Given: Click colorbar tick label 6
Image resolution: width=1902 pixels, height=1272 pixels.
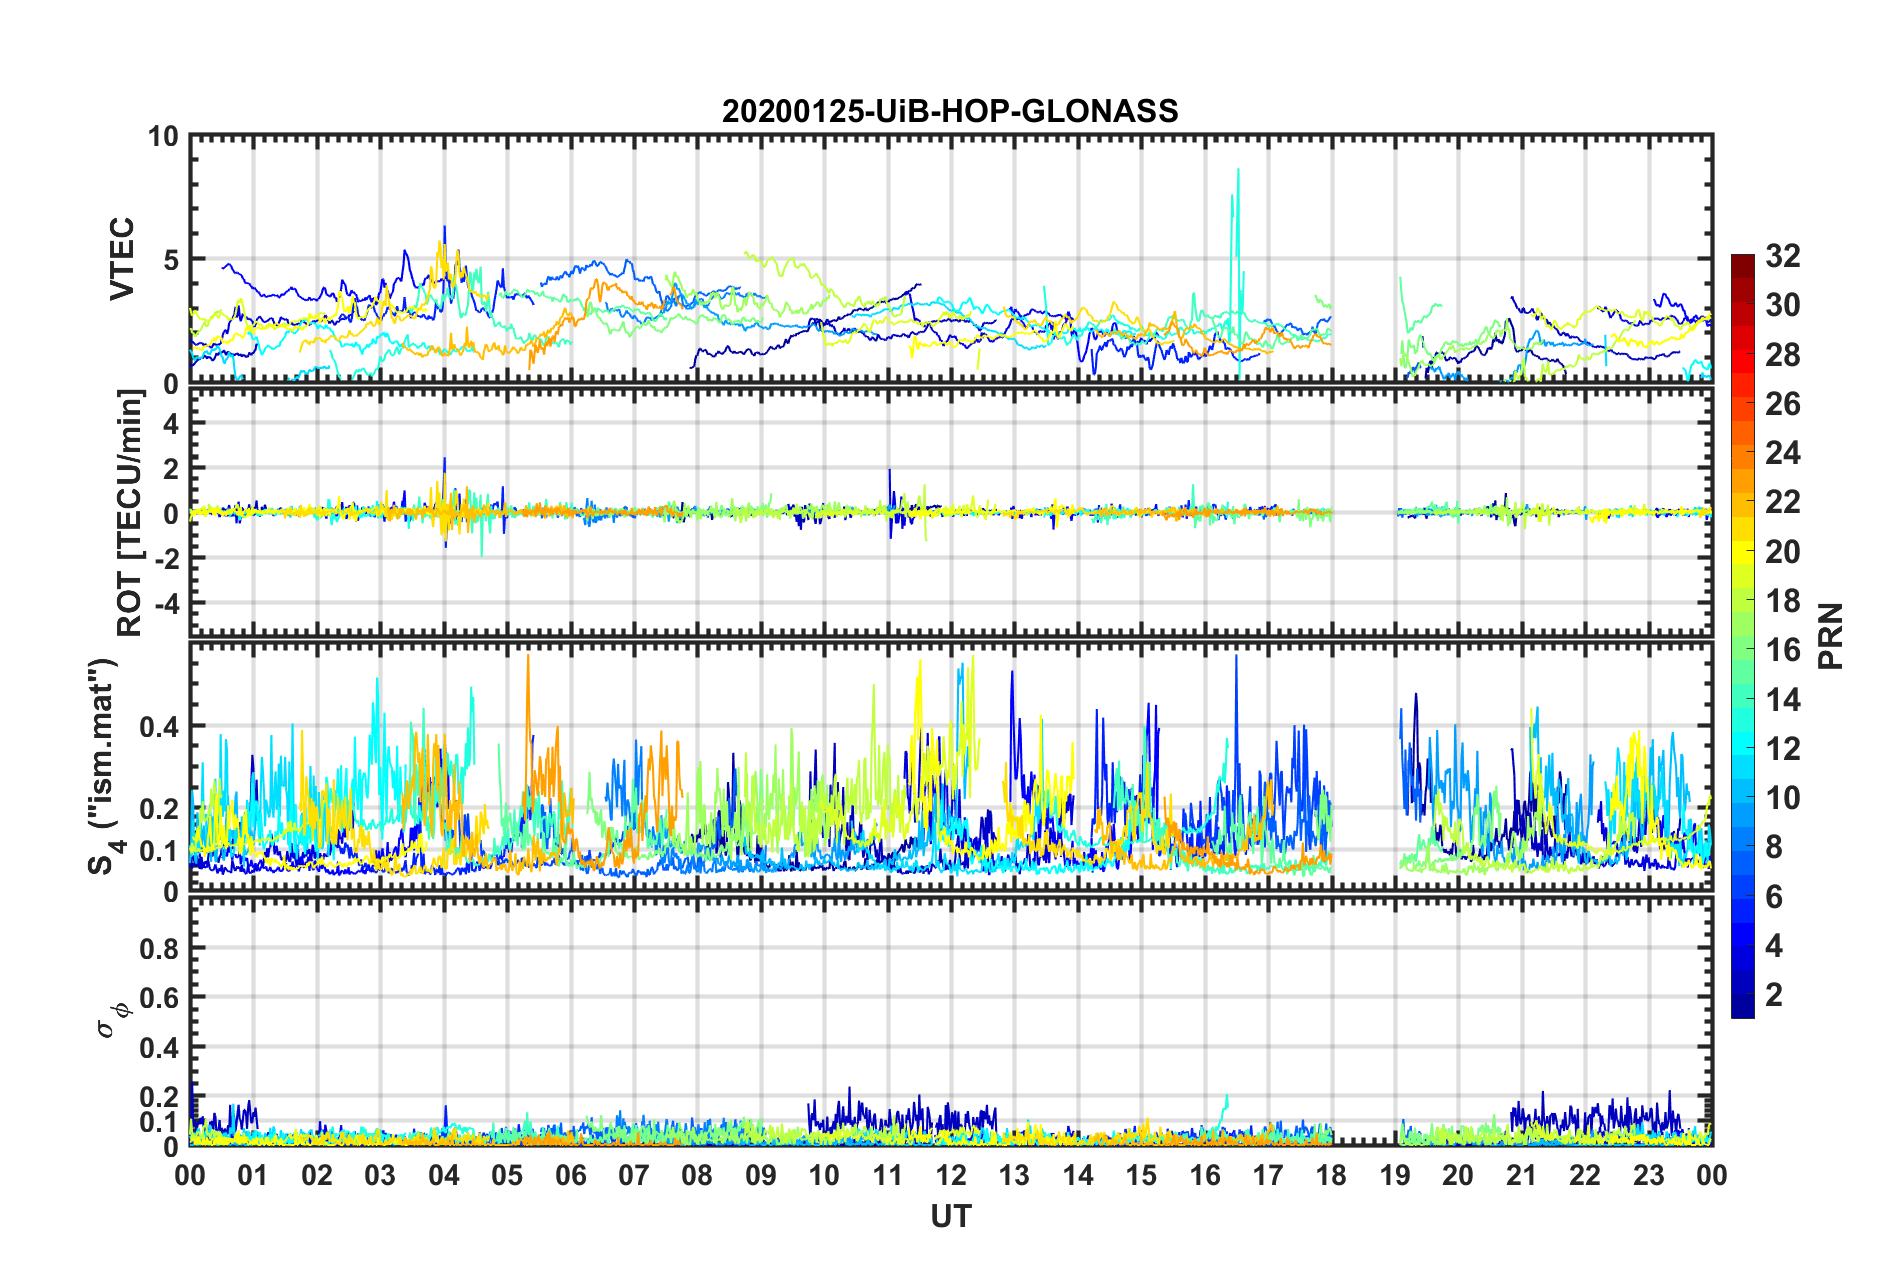Looking at the screenshot, I should pos(1774,897).
